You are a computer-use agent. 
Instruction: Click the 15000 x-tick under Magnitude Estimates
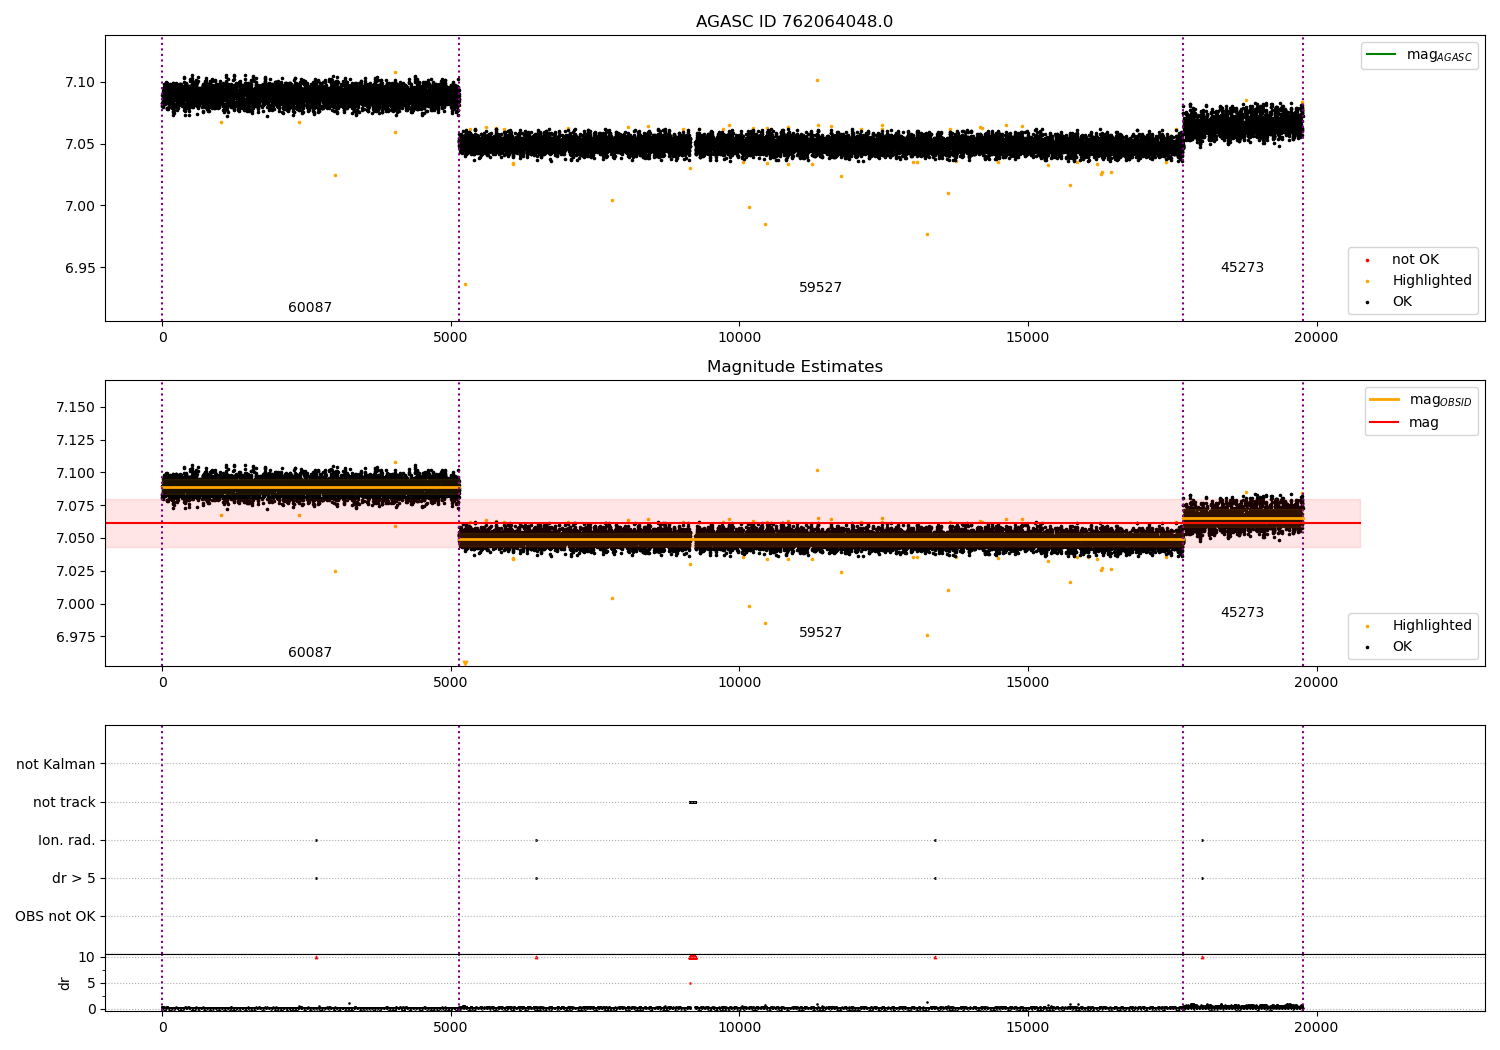1027,683
